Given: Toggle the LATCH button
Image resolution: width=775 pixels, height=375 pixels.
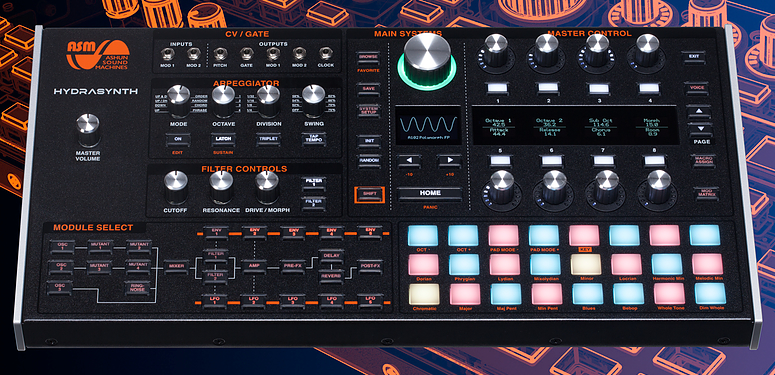Looking at the screenshot, I should point(223,140).
